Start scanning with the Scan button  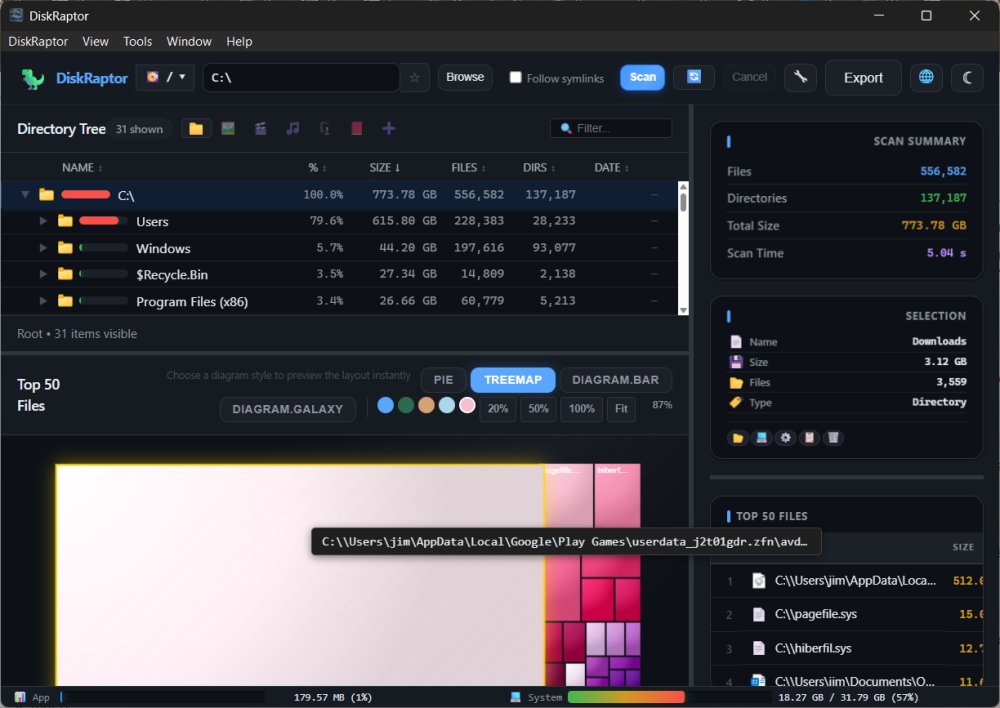coord(642,77)
